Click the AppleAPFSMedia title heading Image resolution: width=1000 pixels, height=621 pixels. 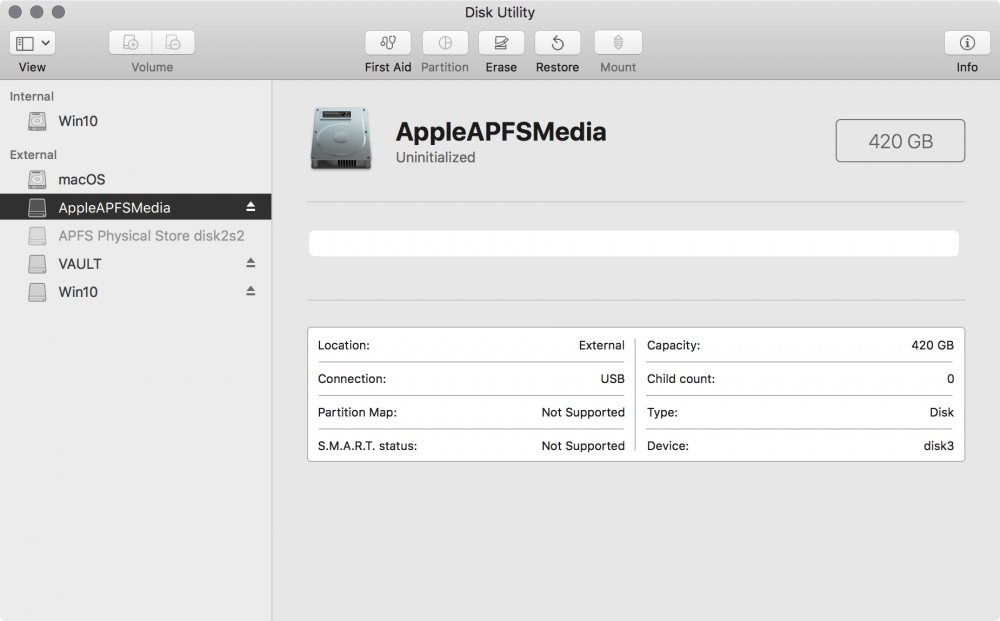click(501, 132)
